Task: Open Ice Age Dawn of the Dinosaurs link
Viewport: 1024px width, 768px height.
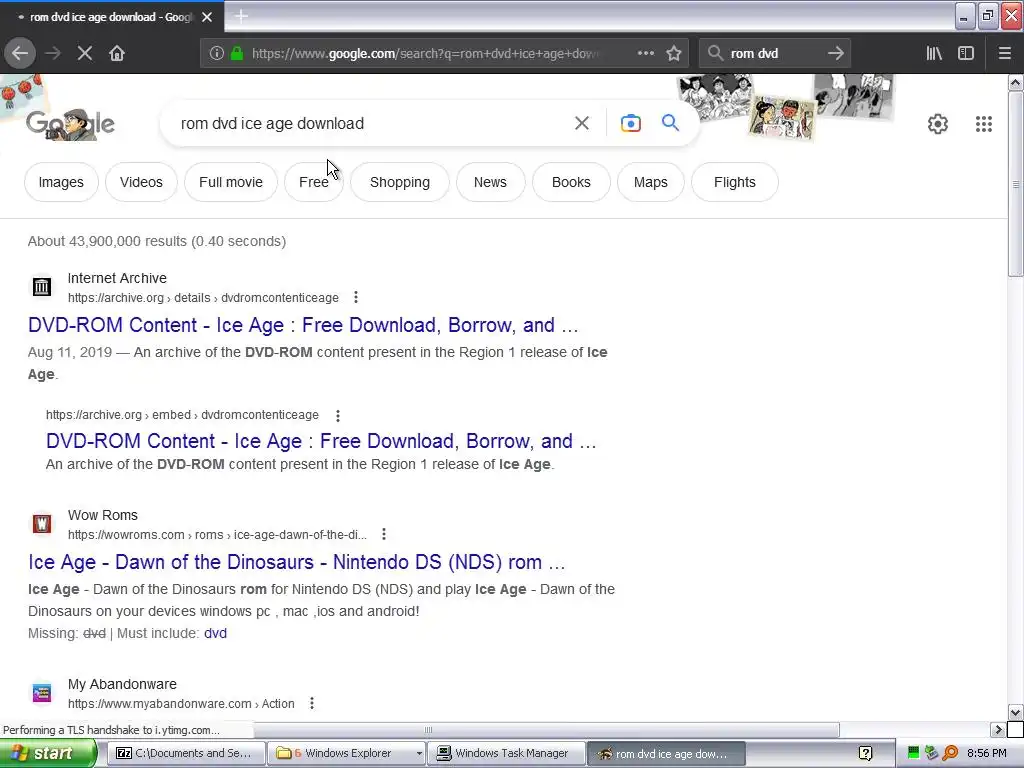Action: pos(296,562)
